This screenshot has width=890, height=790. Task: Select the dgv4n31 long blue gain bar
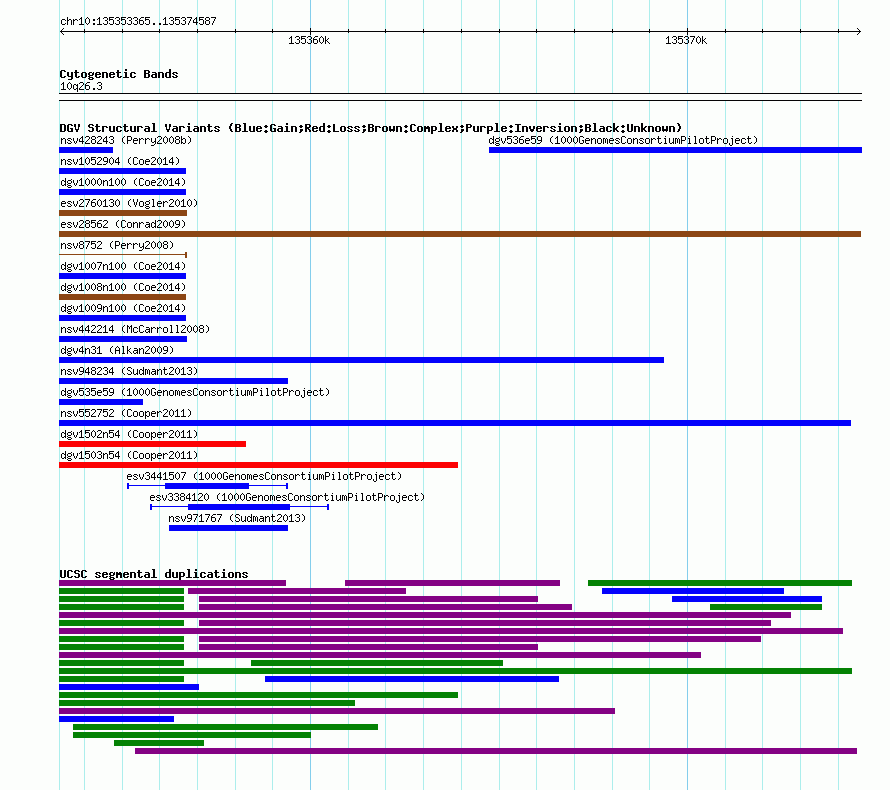click(362, 360)
